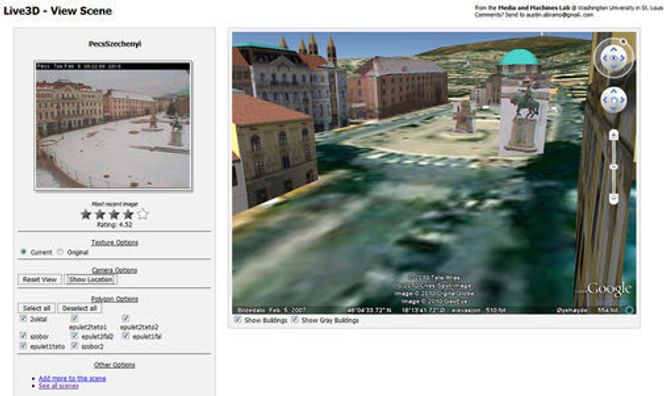
Task: Click the eye center of look joystick
Action: point(614,58)
